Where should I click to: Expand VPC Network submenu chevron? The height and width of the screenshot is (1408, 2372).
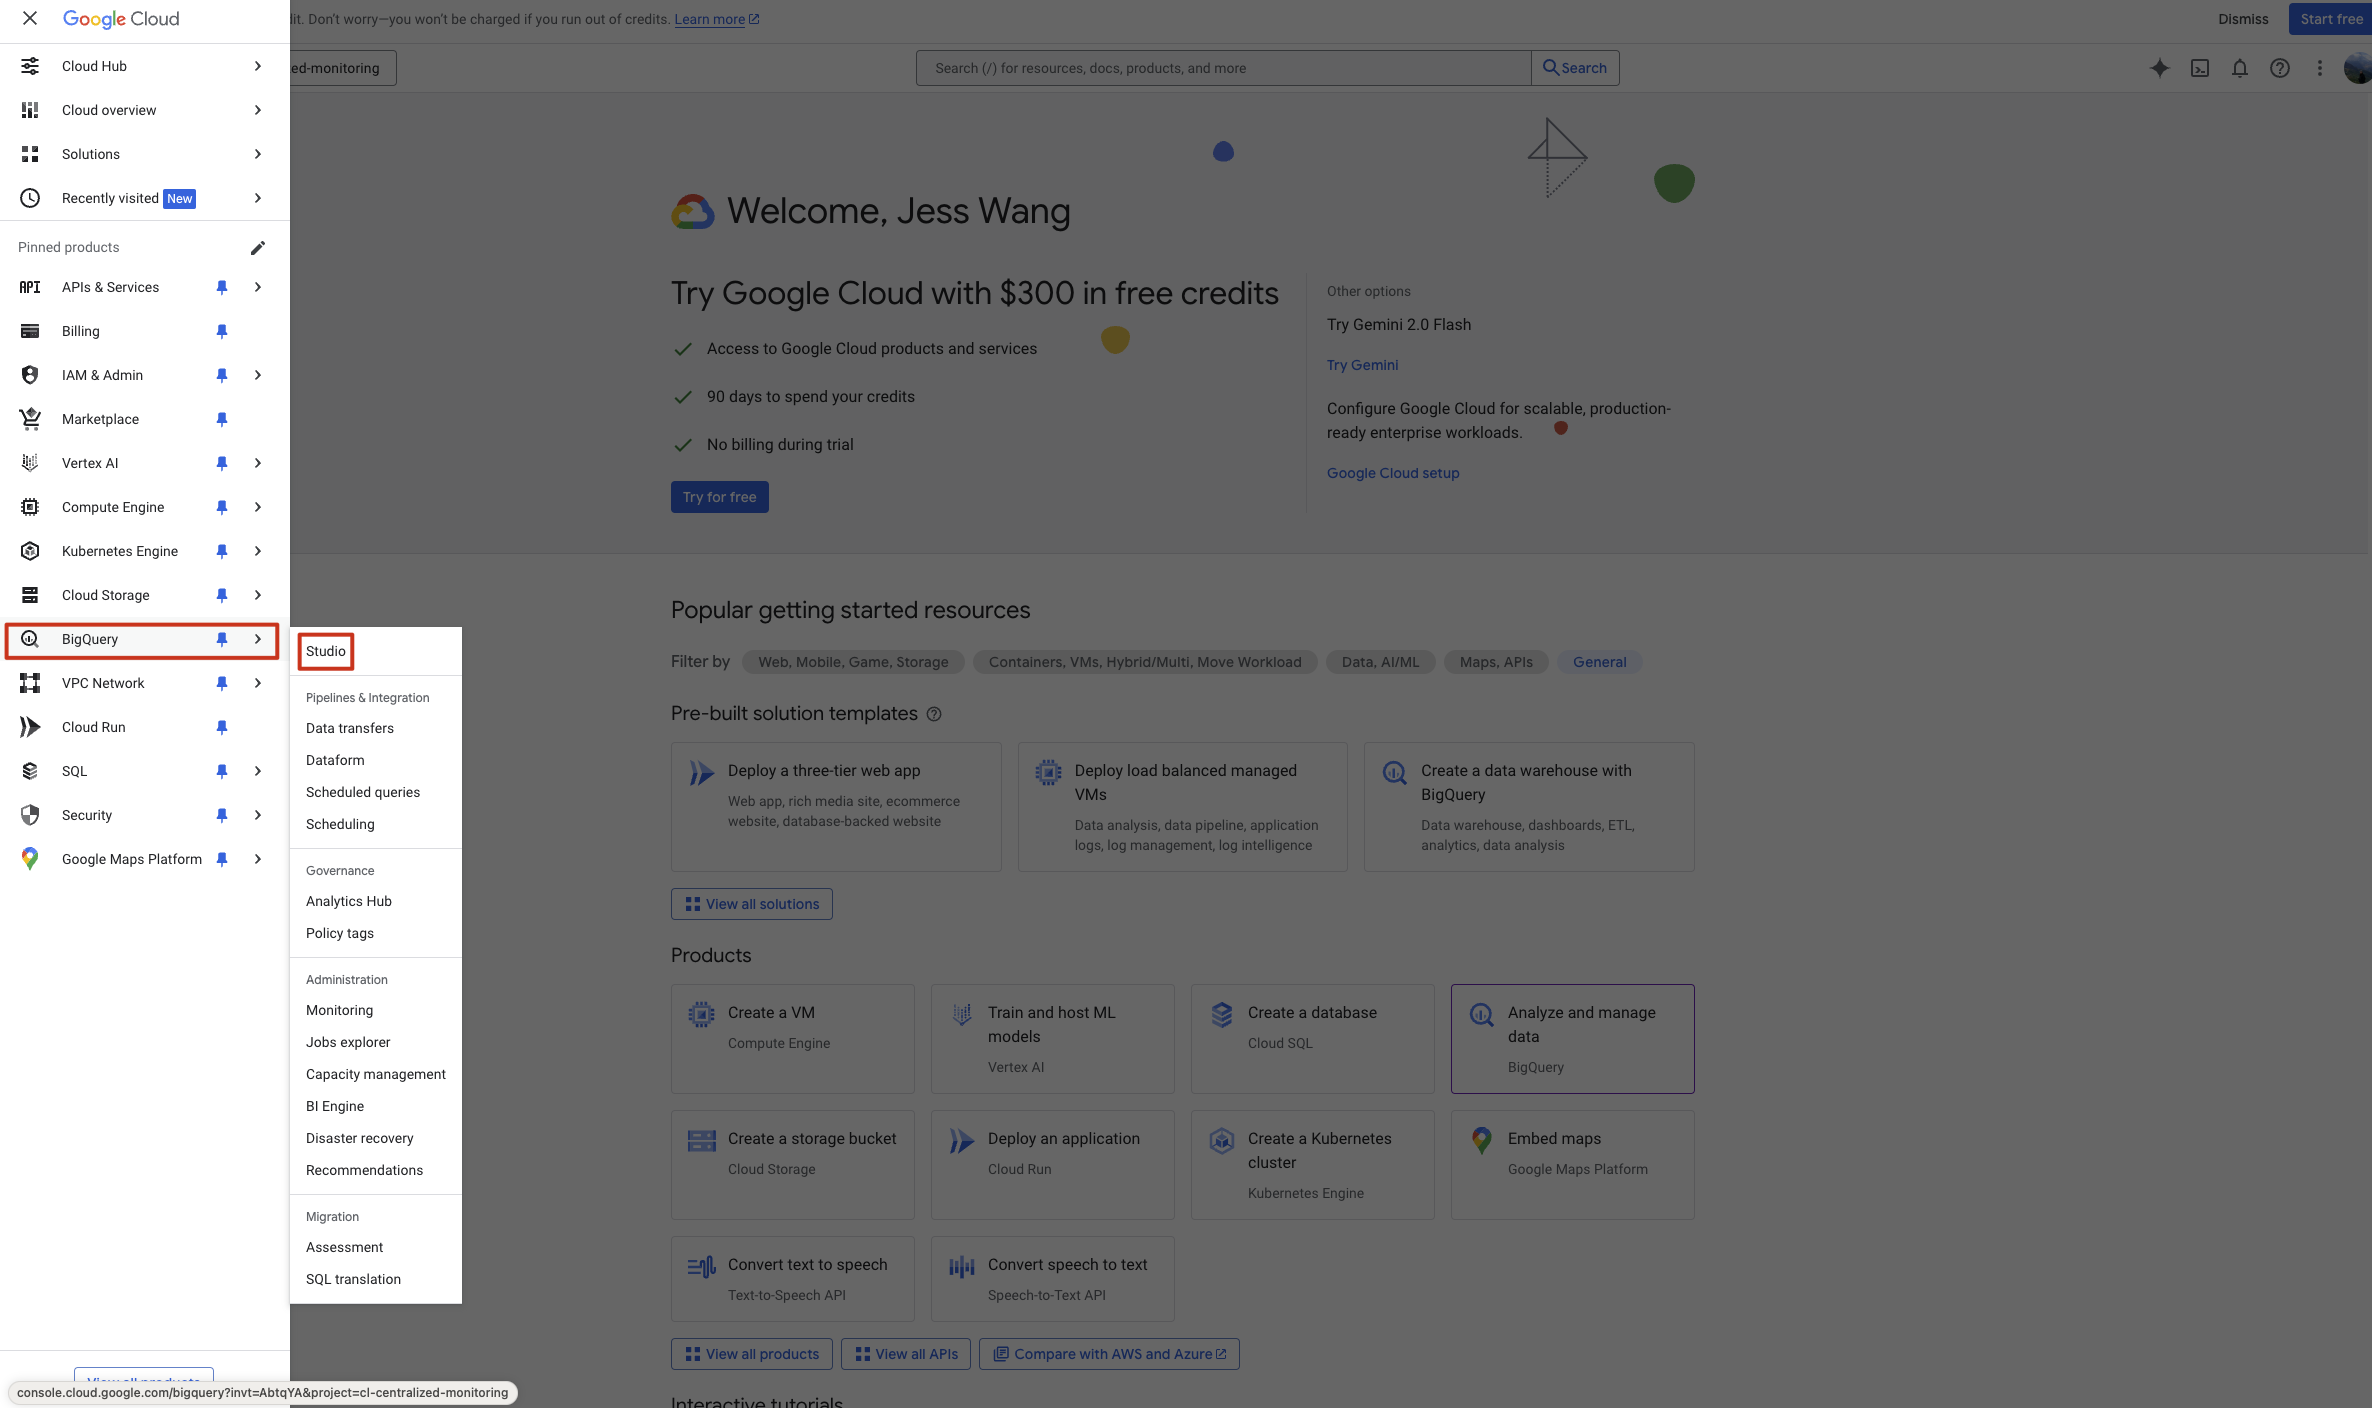coord(258,683)
